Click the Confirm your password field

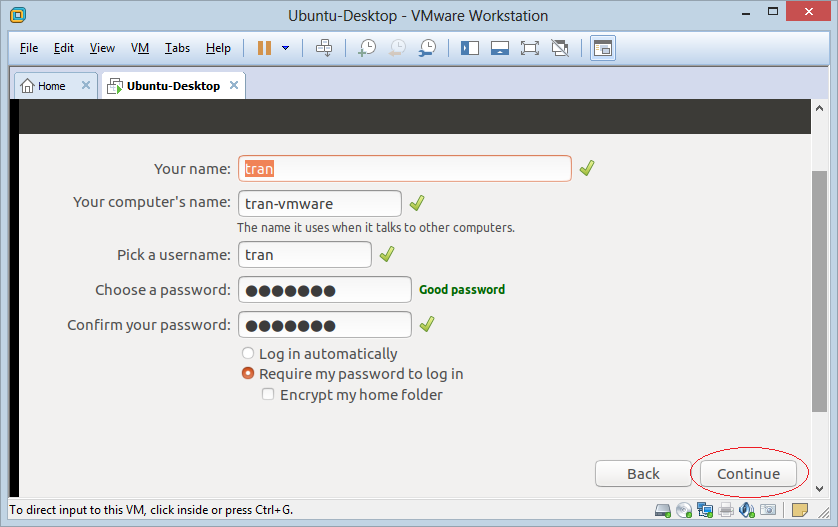(x=325, y=325)
